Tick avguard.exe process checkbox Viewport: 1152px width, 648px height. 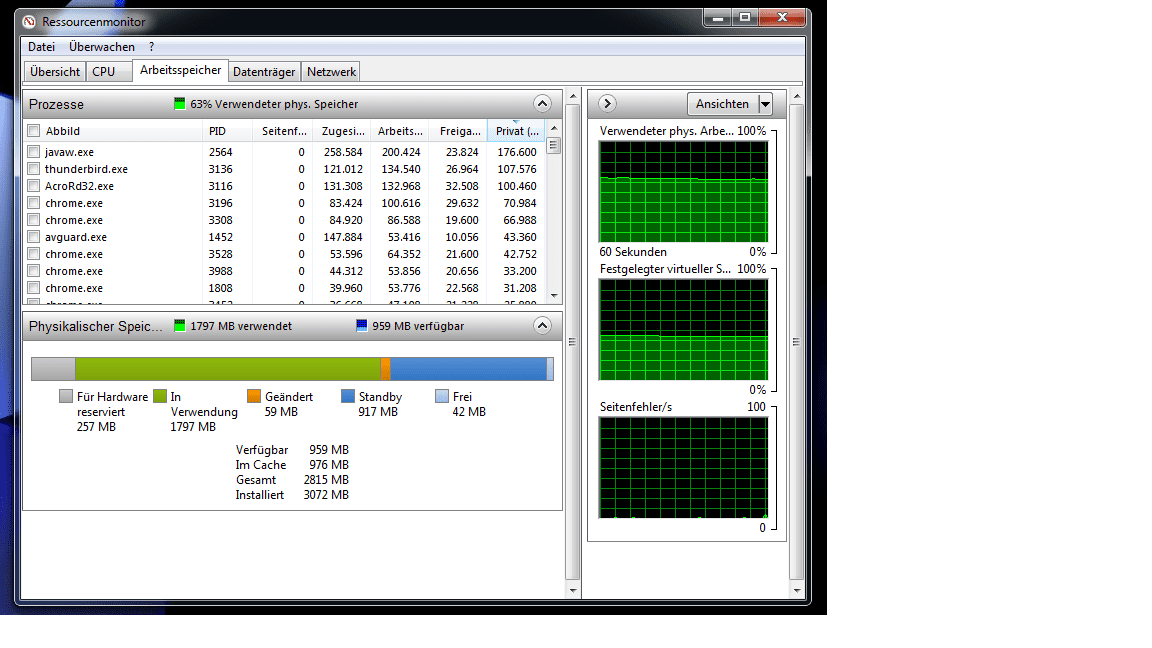(x=33, y=237)
